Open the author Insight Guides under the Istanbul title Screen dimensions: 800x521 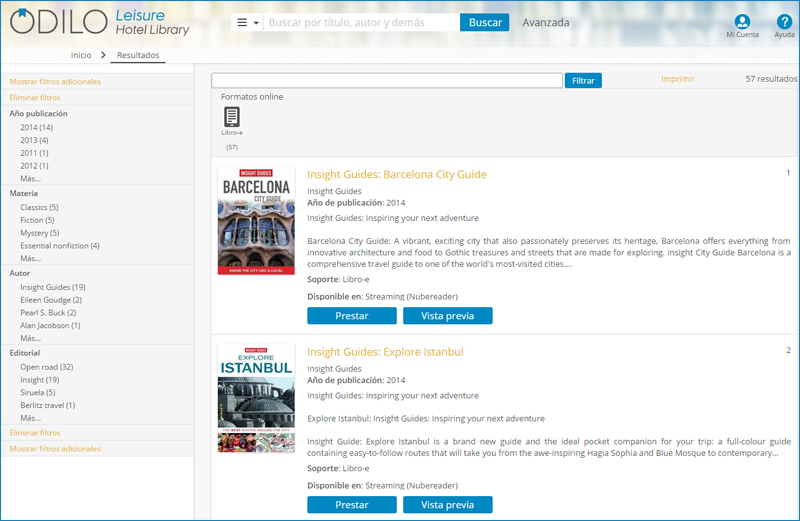tap(334, 368)
